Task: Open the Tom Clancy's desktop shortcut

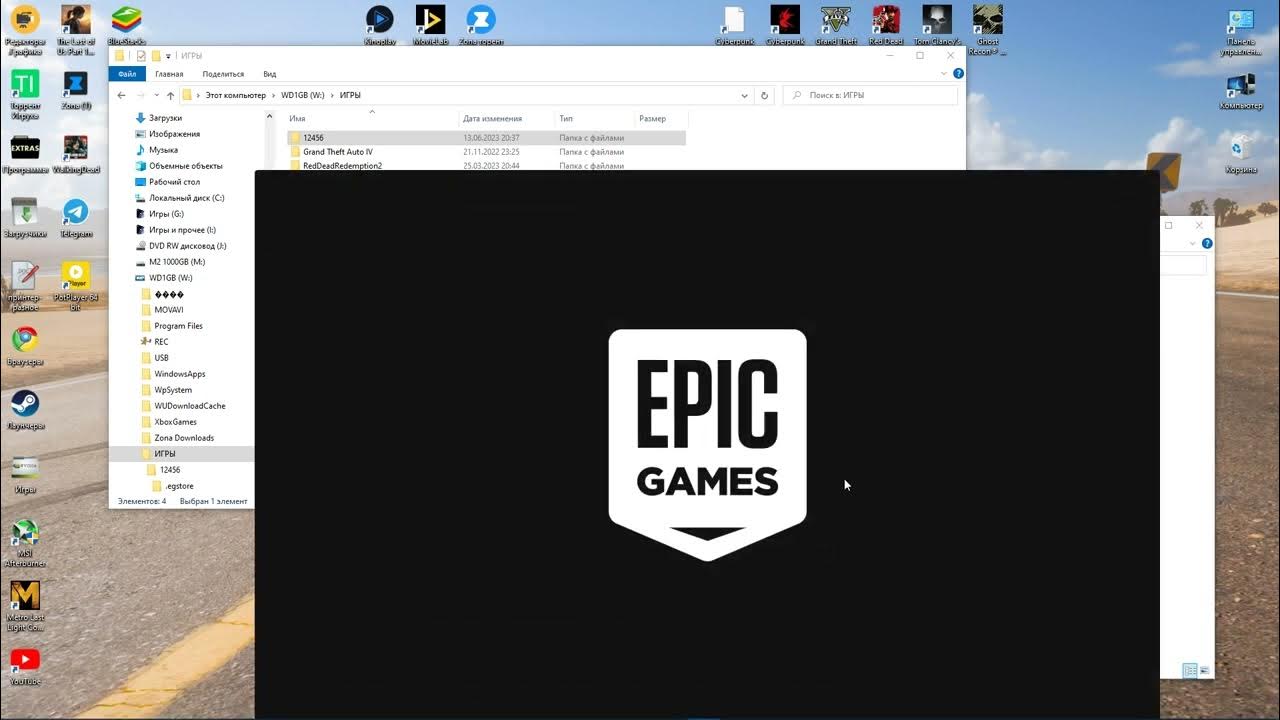Action: click(x=937, y=24)
